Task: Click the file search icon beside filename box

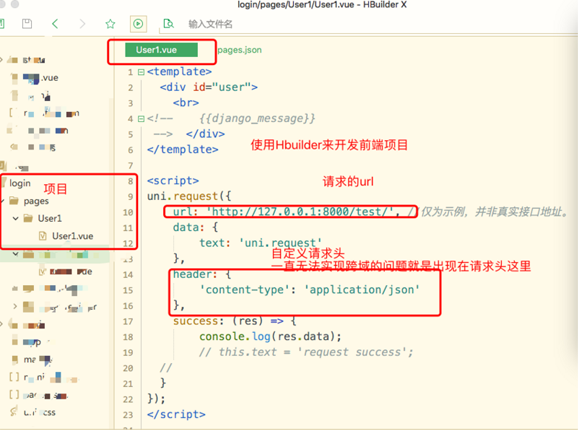Action: point(168,24)
